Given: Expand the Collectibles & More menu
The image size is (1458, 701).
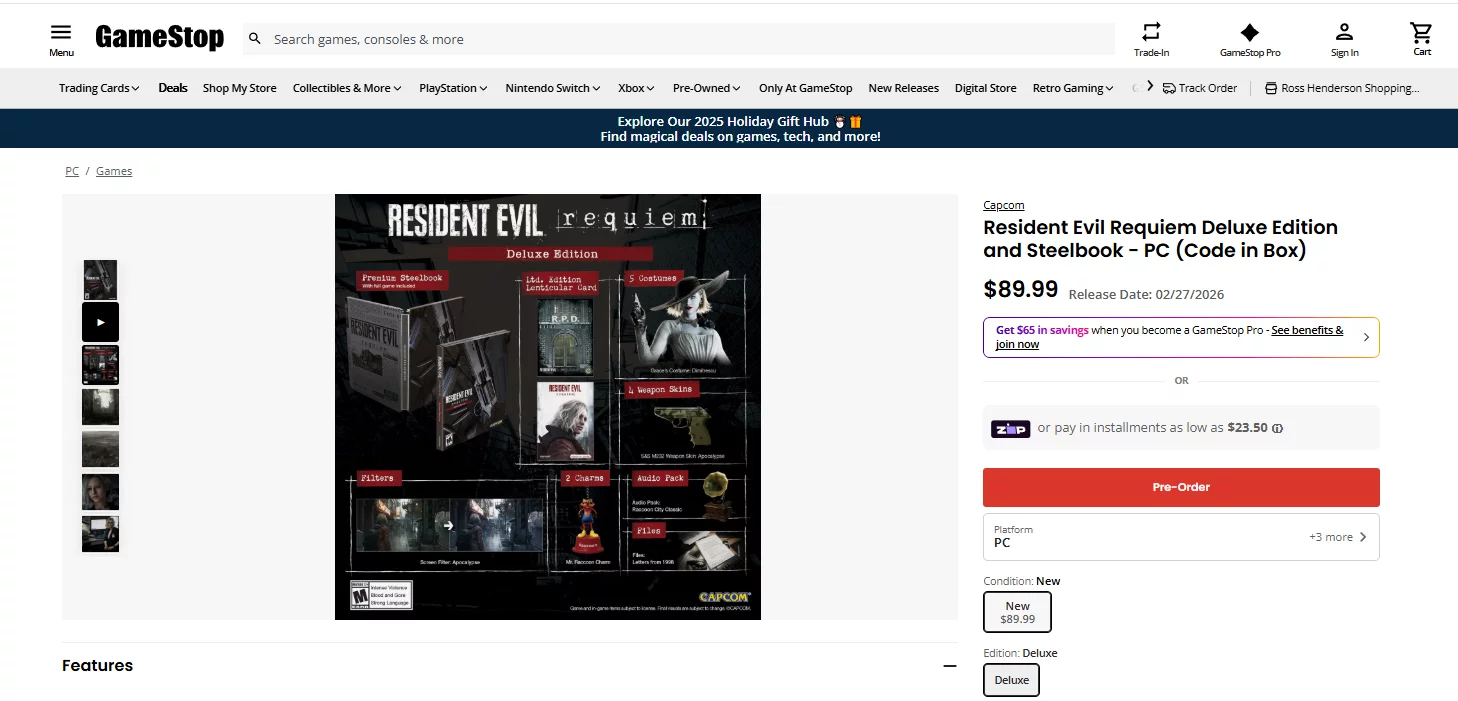Looking at the screenshot, I should (x=347, y=88).
